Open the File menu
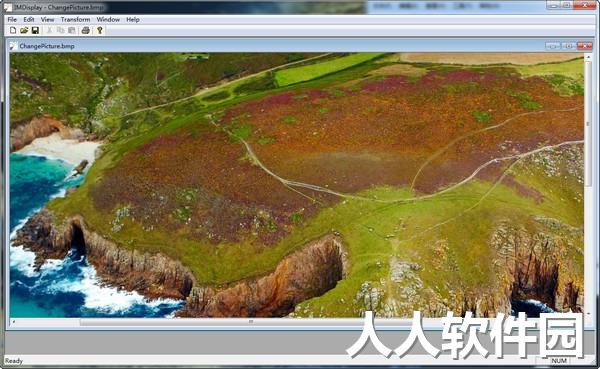The image size is (600, 369). pos(12,20)
